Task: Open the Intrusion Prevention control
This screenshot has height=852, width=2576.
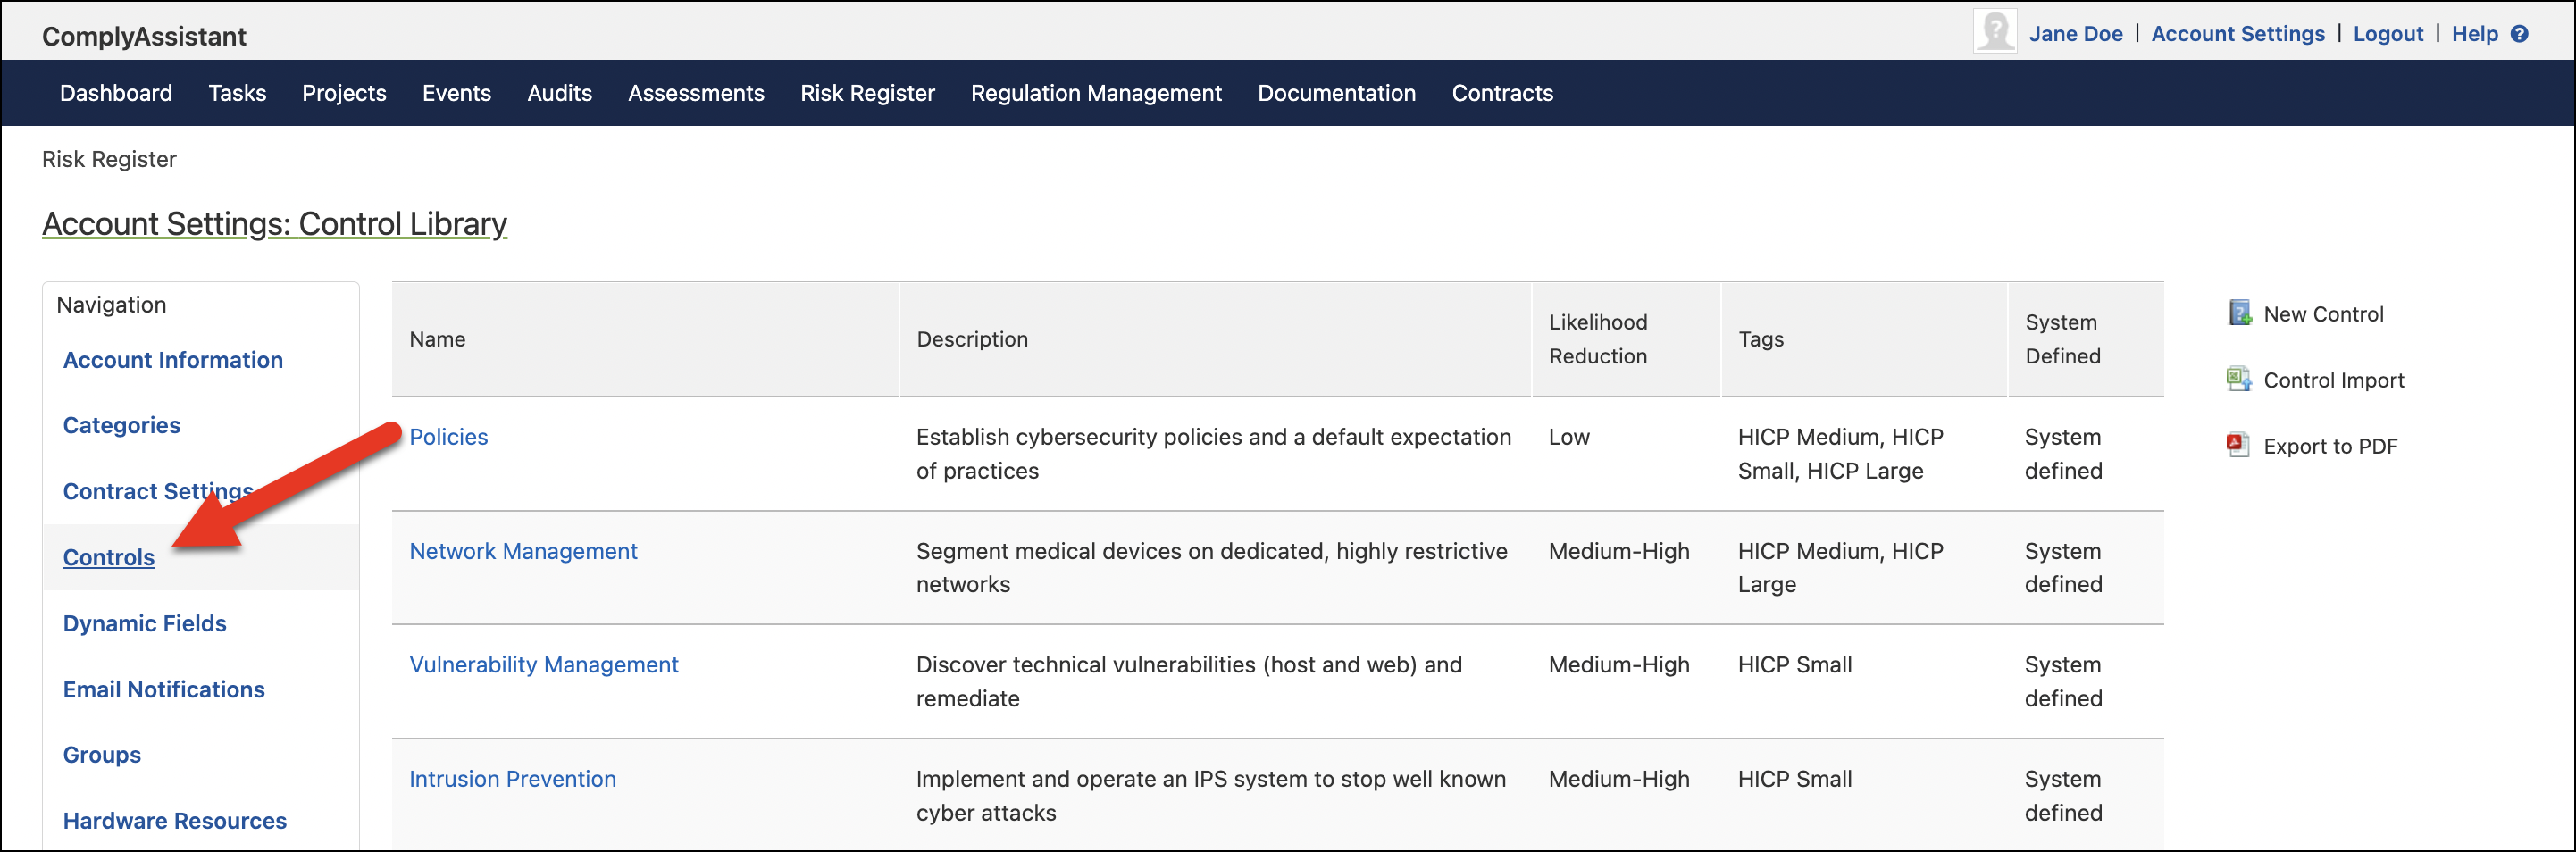Action: click(513, 779)
